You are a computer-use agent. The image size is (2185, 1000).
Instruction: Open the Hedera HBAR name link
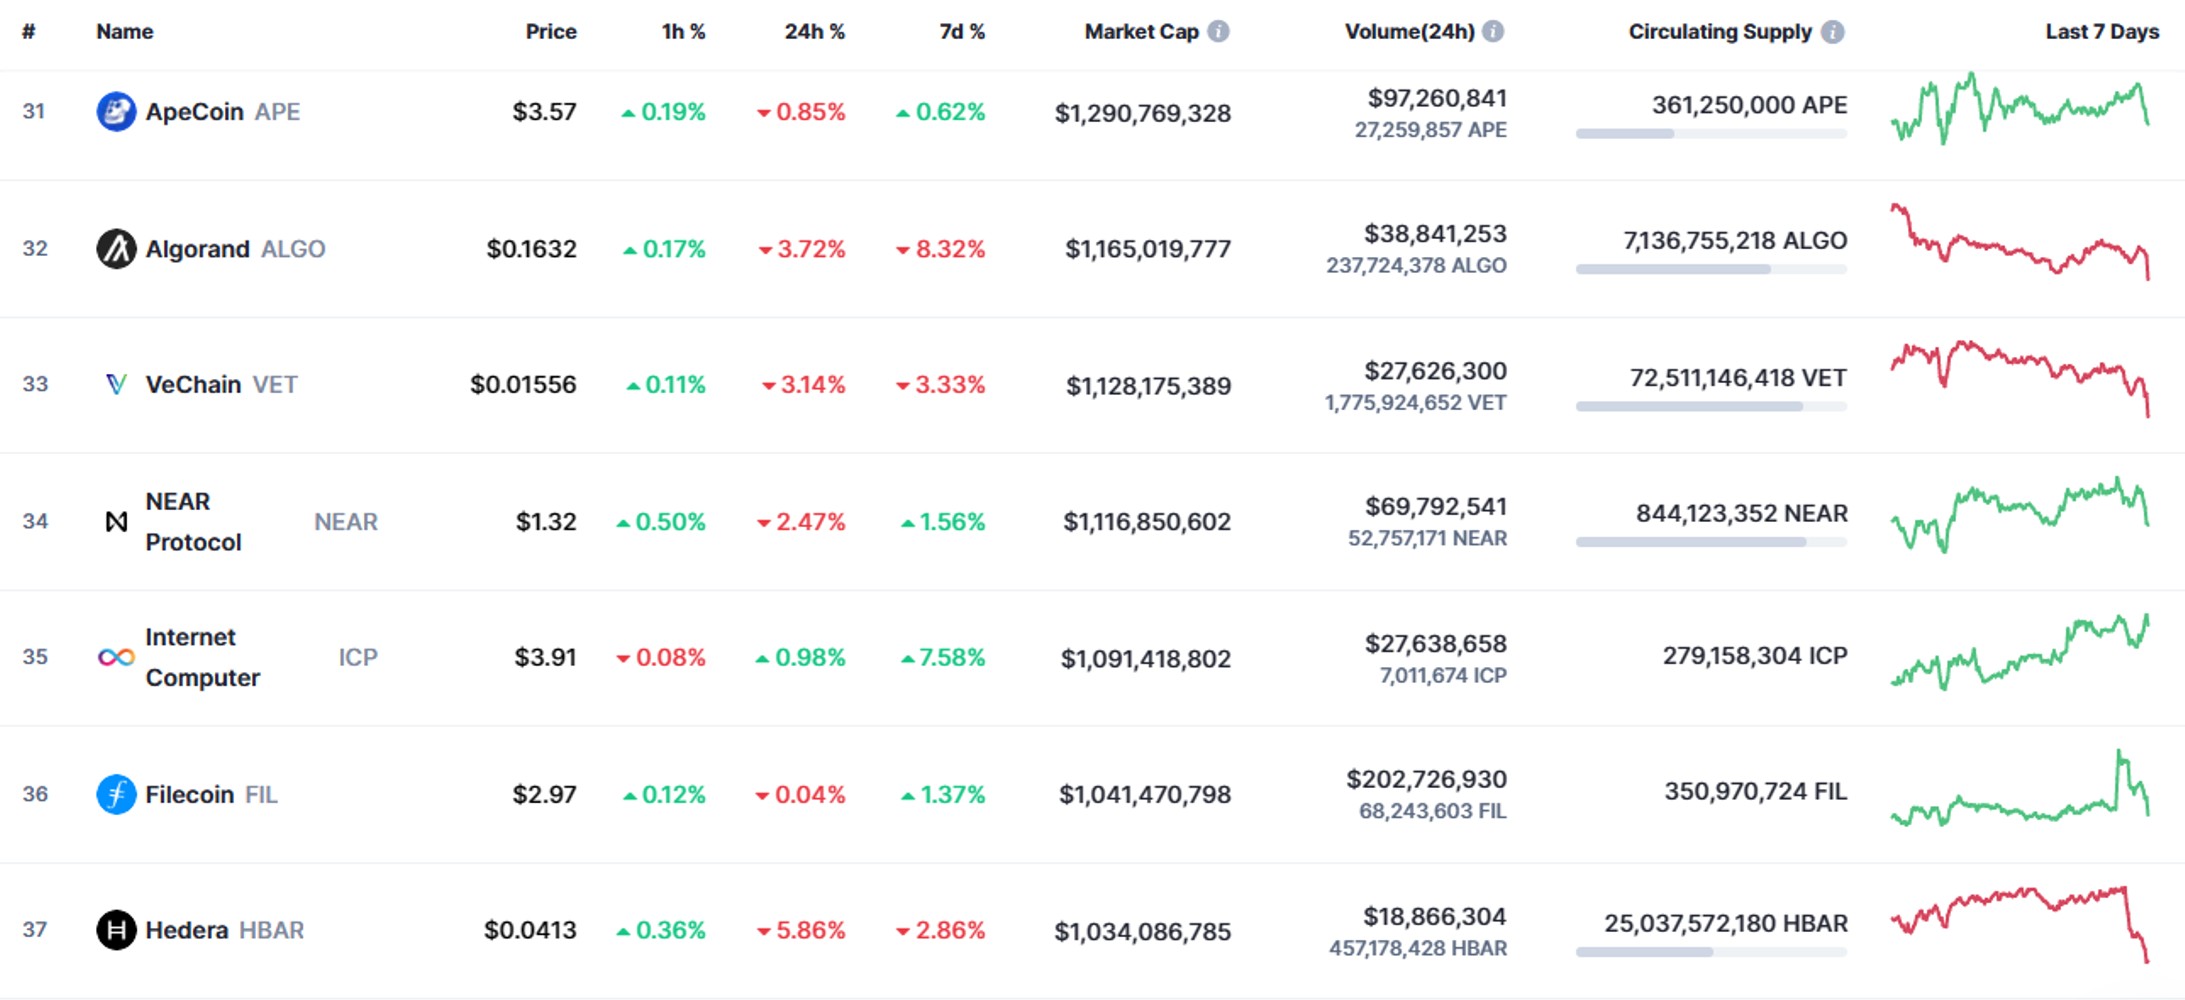[225, 930]
